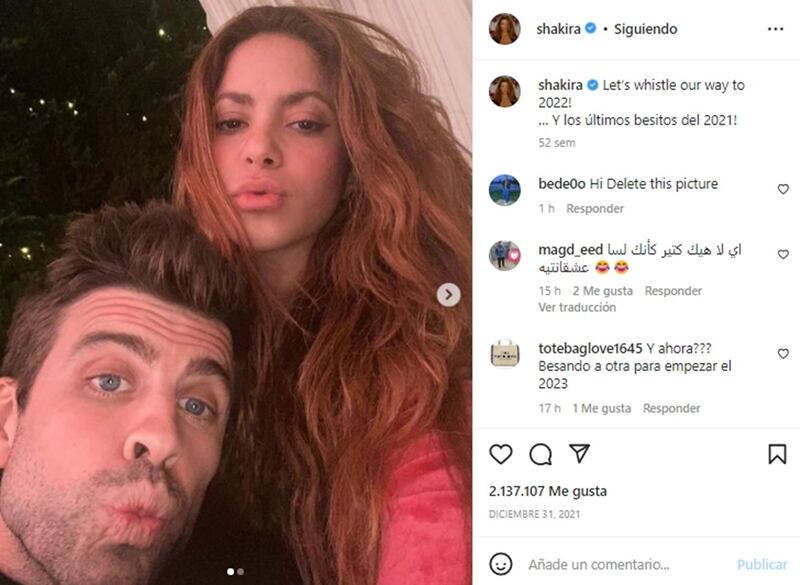
Task: Like the post with the heart icon
Action: tap(501, 453)
